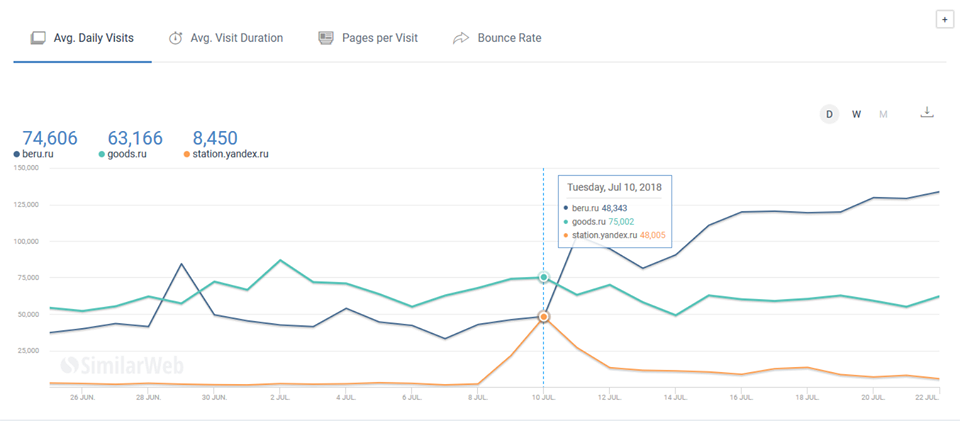Click the Avg. Visit Duration stopwatch icon

(175, 38)
